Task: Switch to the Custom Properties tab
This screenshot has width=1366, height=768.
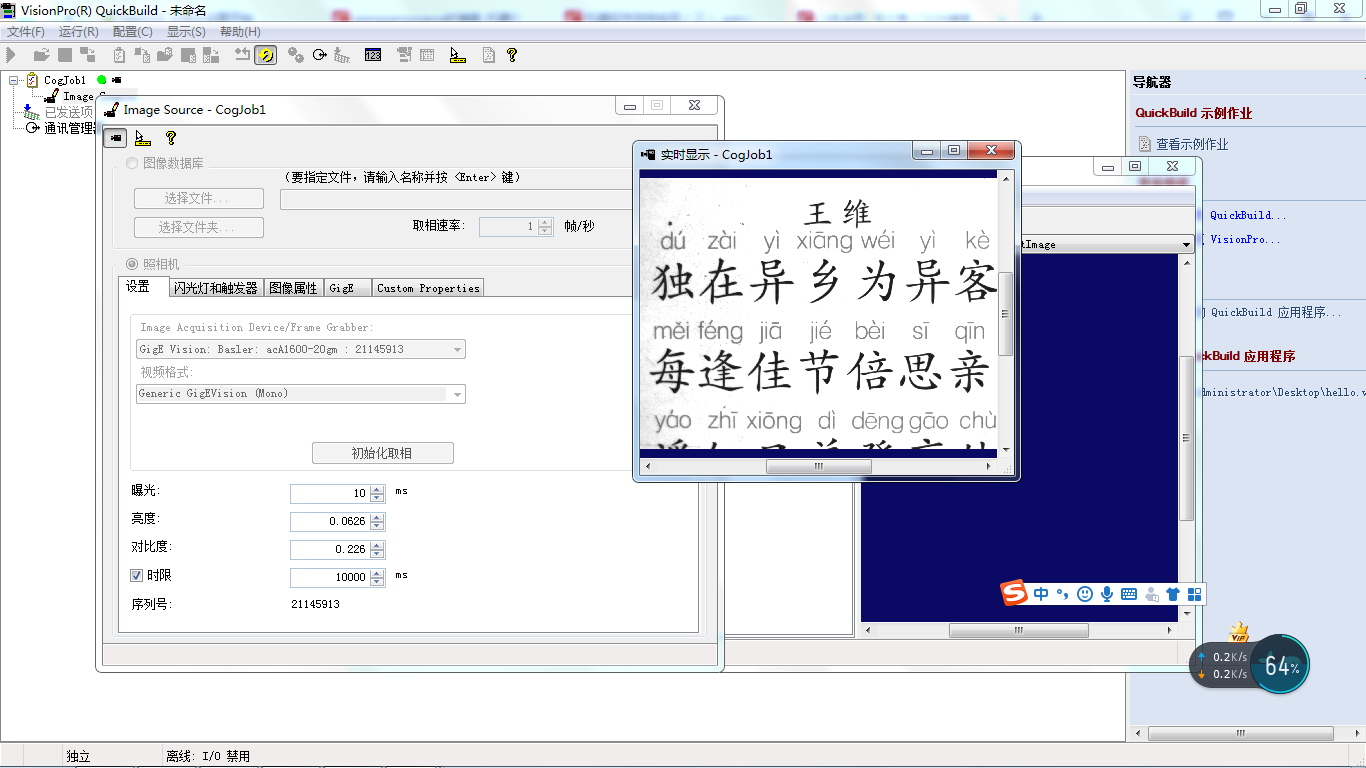Action: tap(428, 288)
